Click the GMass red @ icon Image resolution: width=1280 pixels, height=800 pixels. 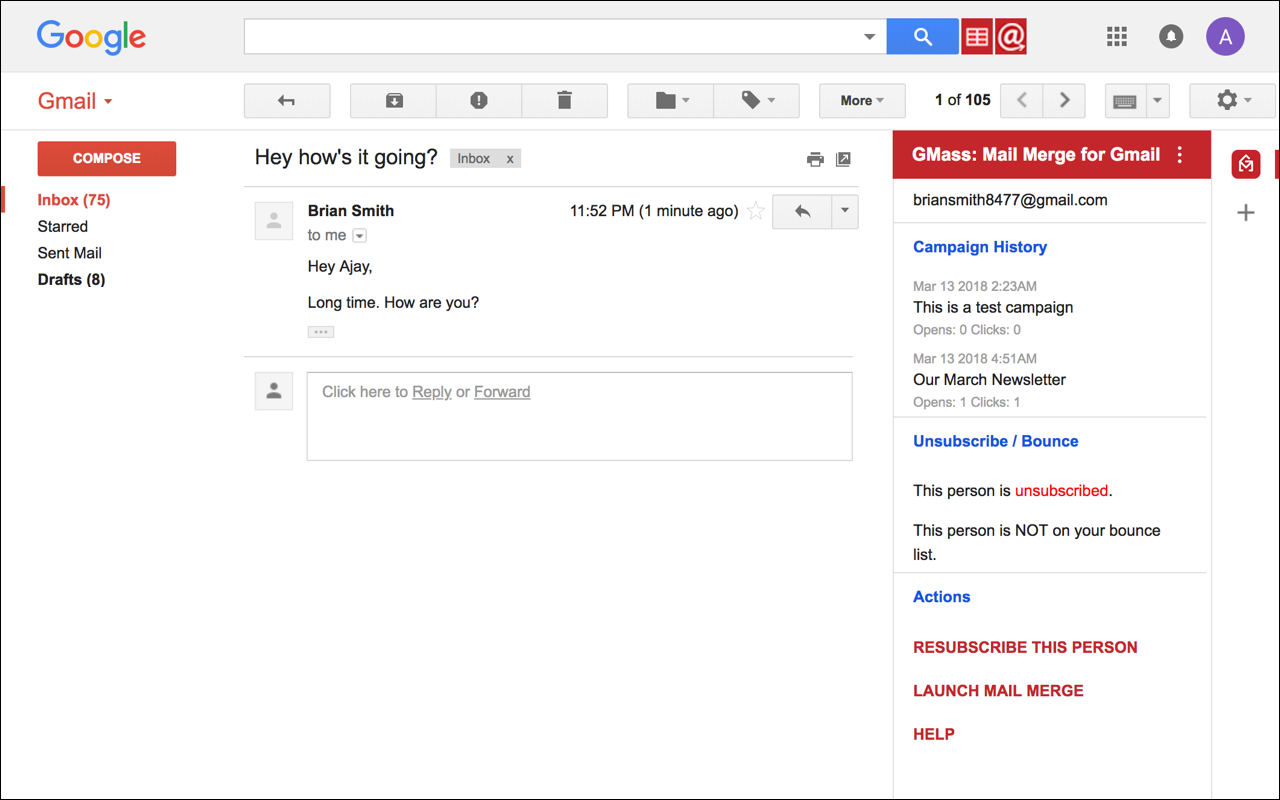[1011, 37]
